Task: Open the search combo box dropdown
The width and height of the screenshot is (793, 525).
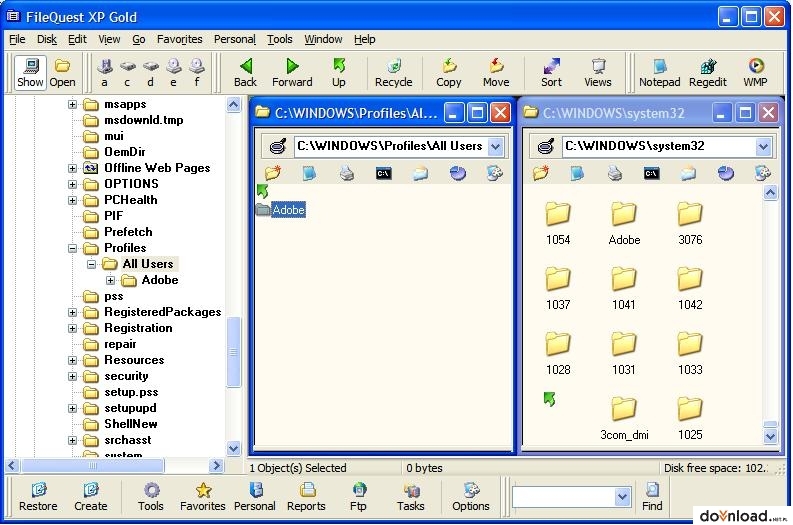Action: tap(623, 497)
